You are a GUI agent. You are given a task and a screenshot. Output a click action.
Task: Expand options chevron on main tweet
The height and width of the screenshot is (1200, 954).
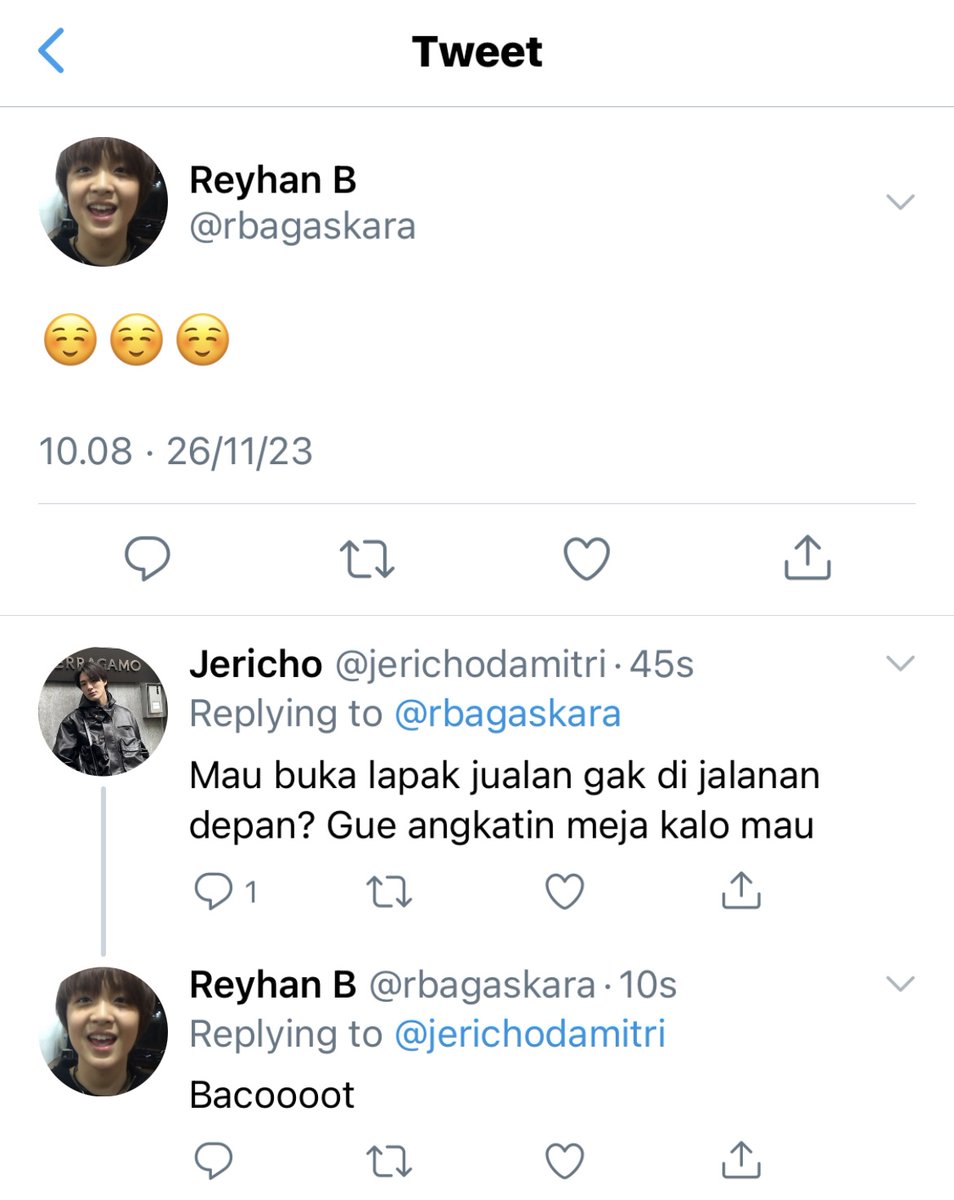[901, 202]
